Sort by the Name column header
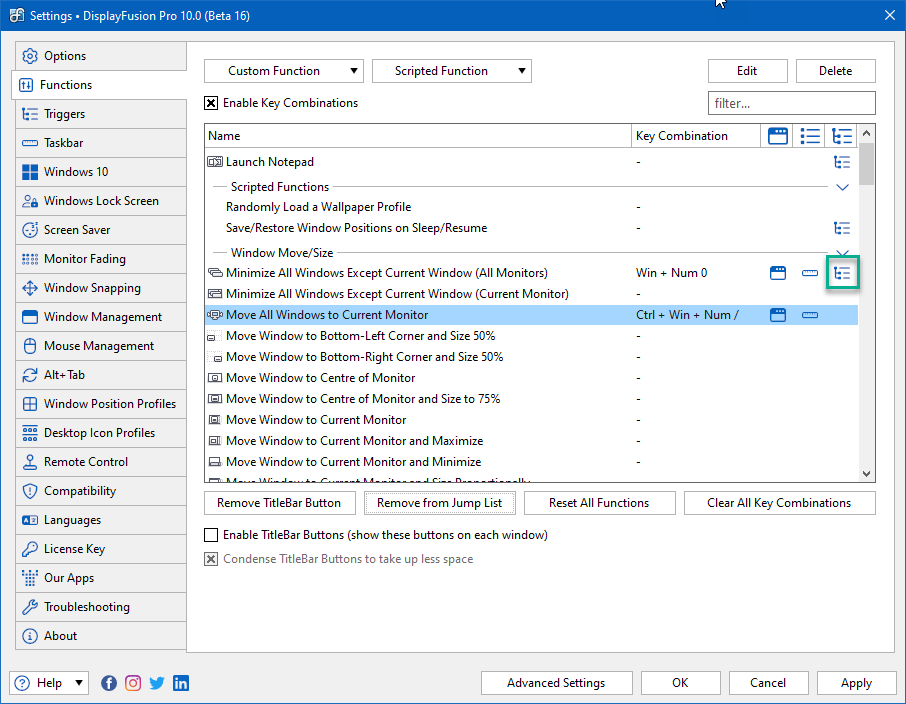Image resolution: width=906 pixels, height=704 pixels. 418,136
